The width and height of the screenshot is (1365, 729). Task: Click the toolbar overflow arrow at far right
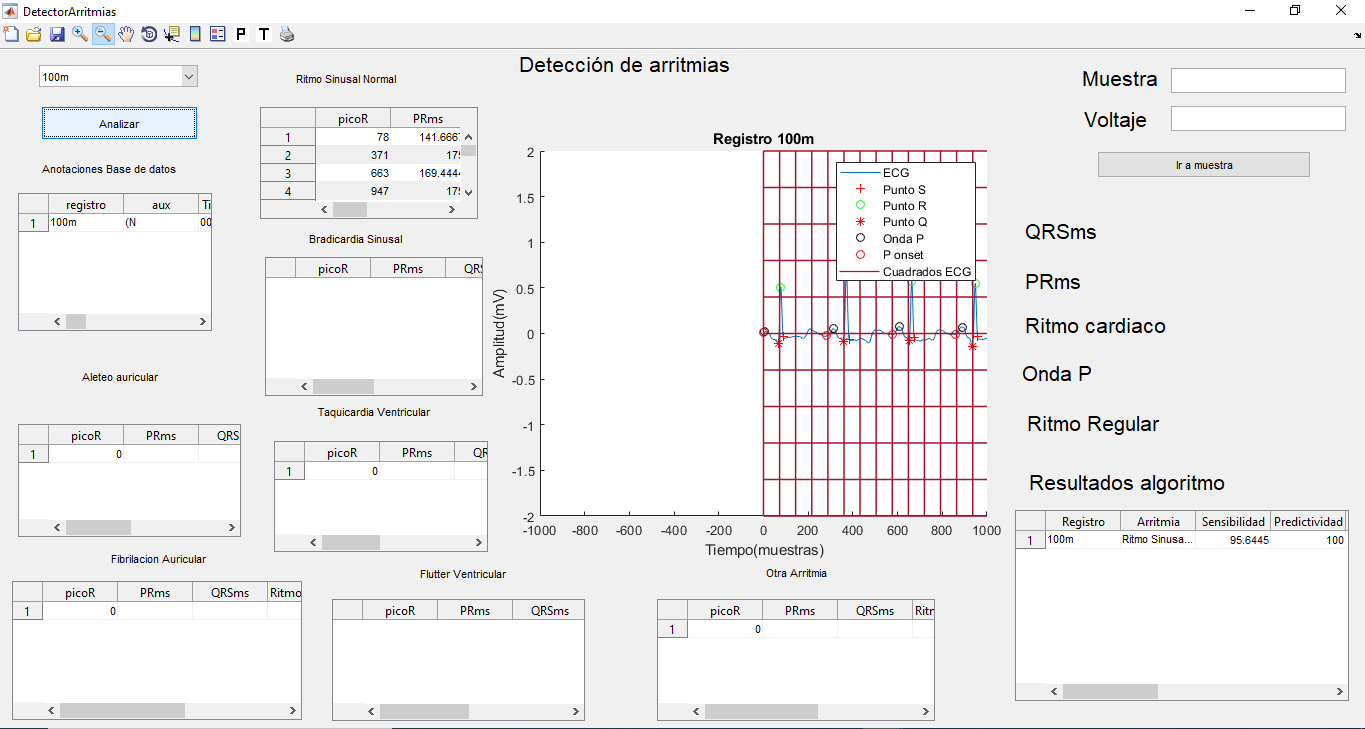coord(1358,35)
